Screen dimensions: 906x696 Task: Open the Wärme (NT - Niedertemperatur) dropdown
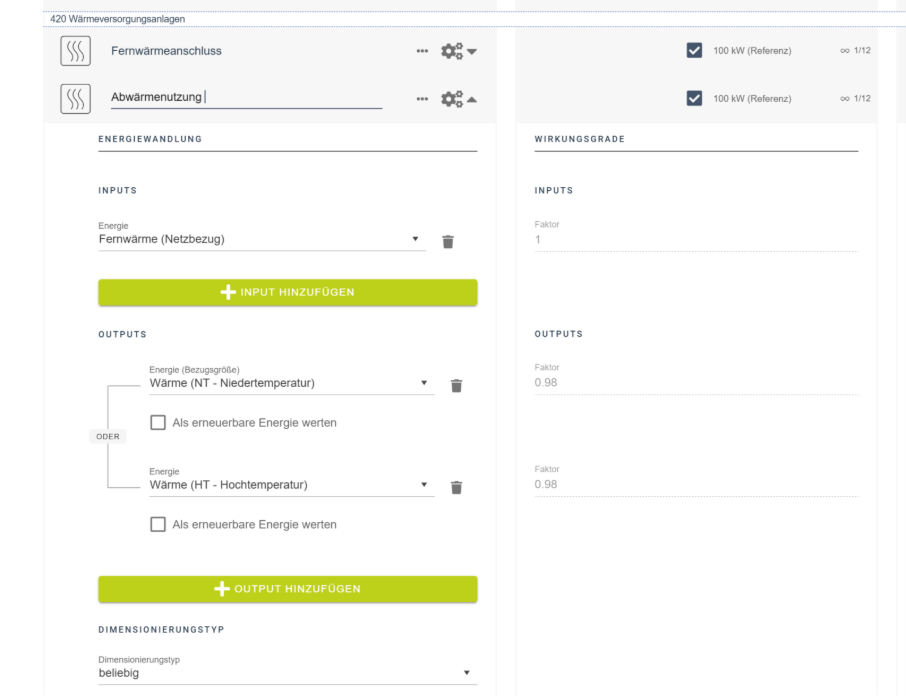coord(290,383)
